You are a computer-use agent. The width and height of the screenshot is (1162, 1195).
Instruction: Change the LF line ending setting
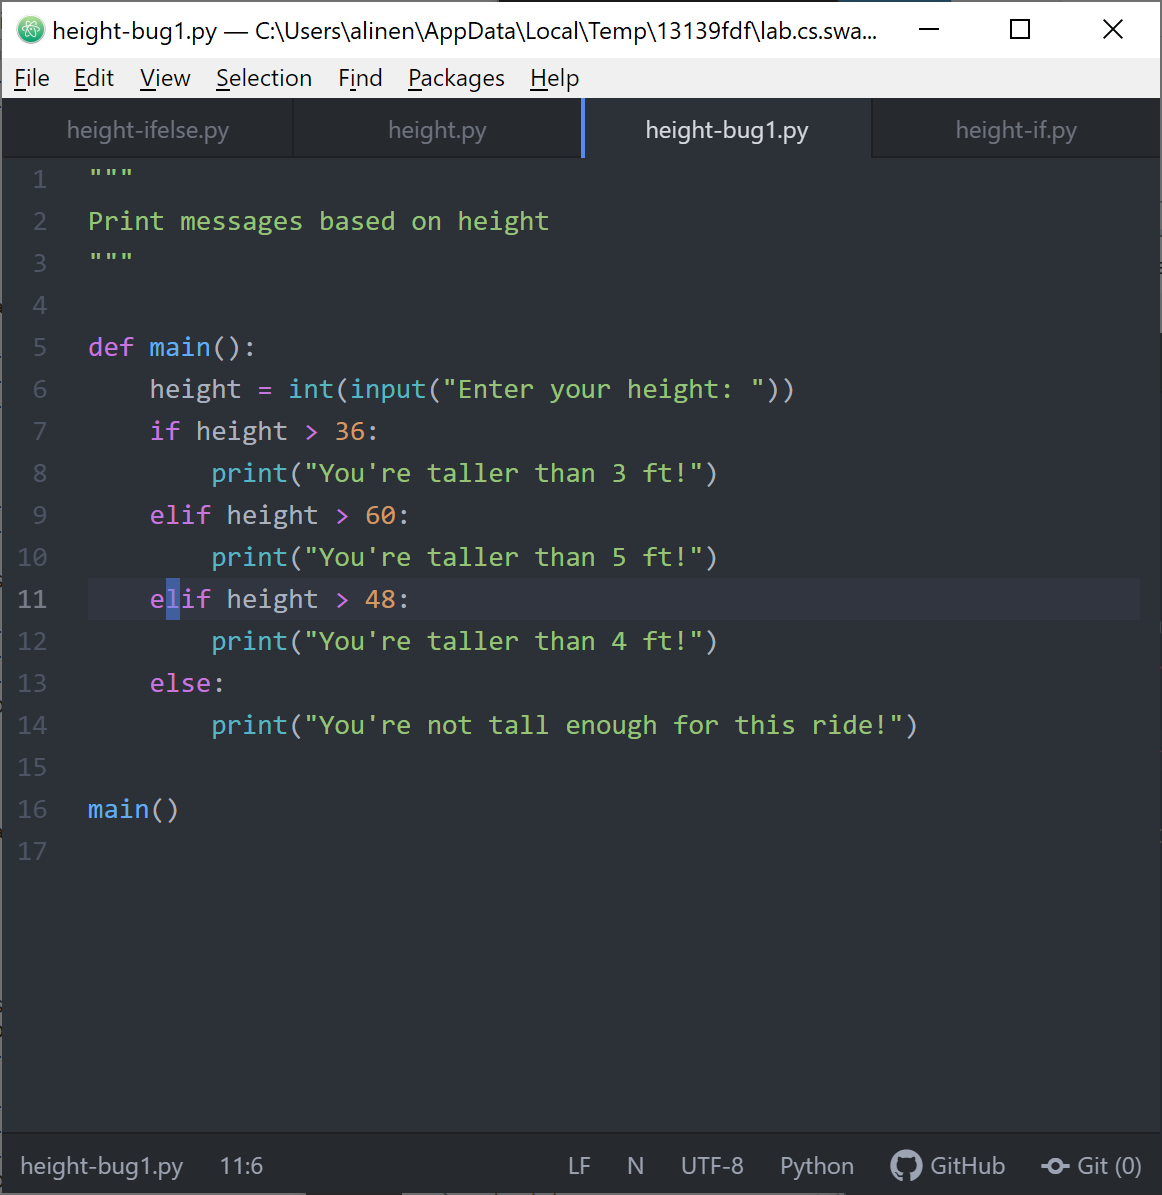[x=579, y=1166]
